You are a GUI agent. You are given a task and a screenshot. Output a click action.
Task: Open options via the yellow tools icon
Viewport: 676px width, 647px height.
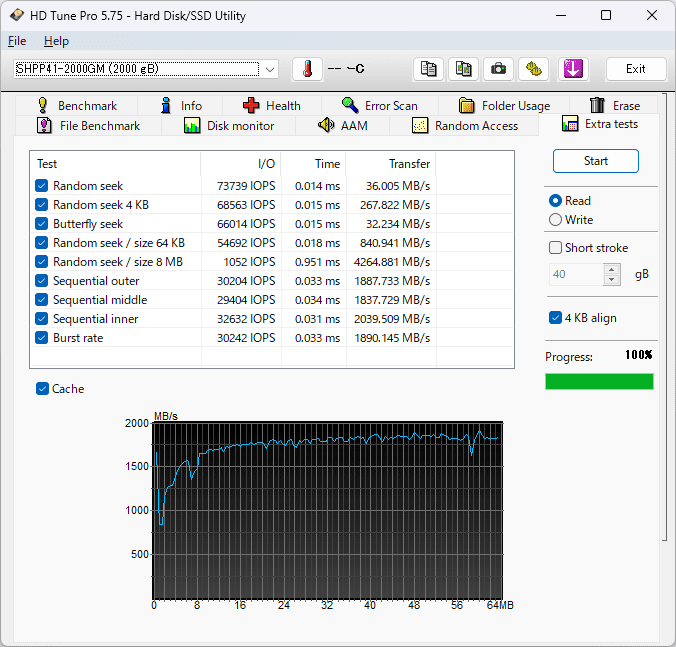pyautogui.click(x=534, y=69)
